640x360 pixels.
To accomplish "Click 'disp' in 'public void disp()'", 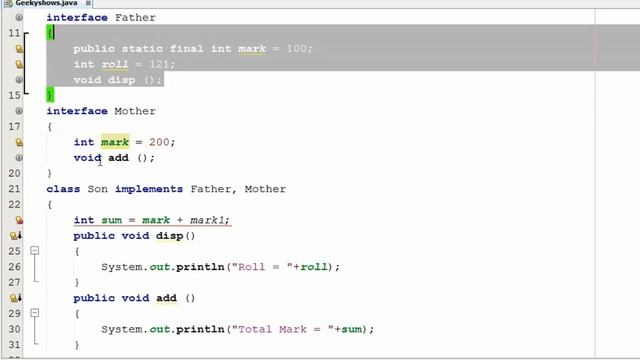I will pos(169,236).
